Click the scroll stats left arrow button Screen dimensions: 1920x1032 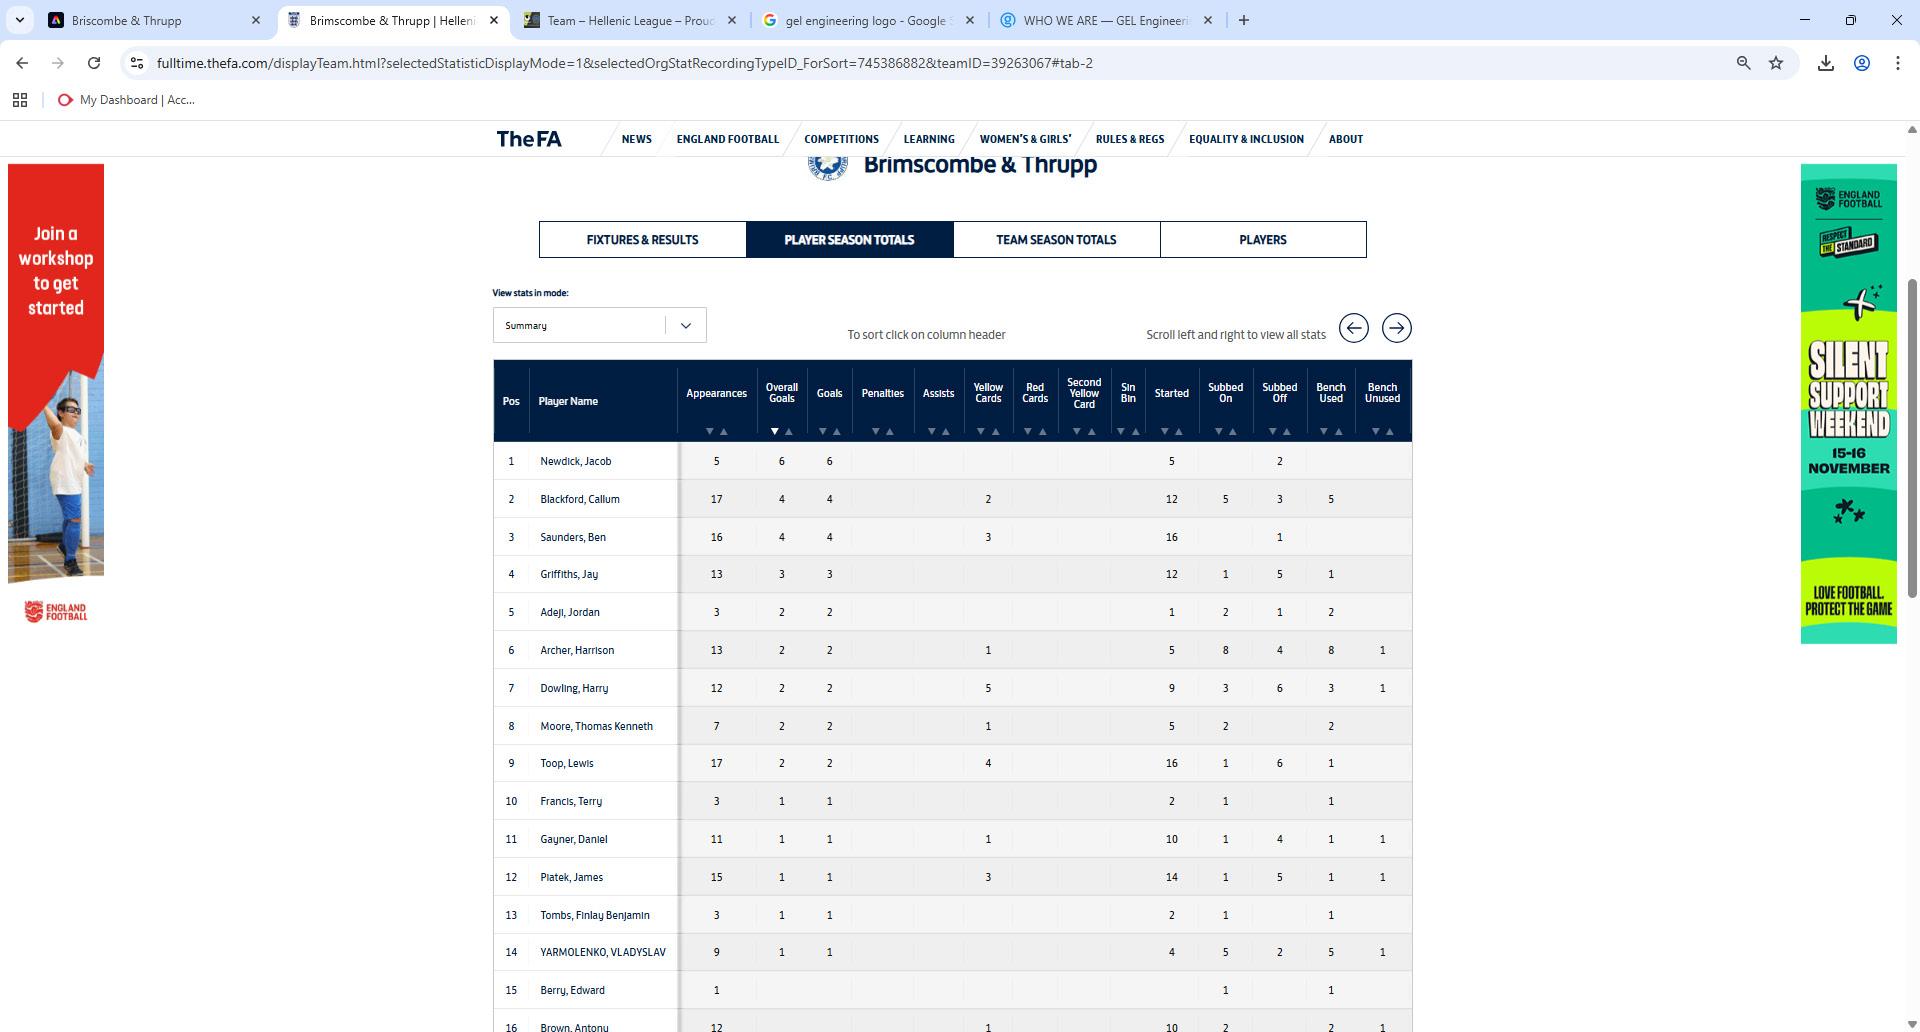(1354, 328)
